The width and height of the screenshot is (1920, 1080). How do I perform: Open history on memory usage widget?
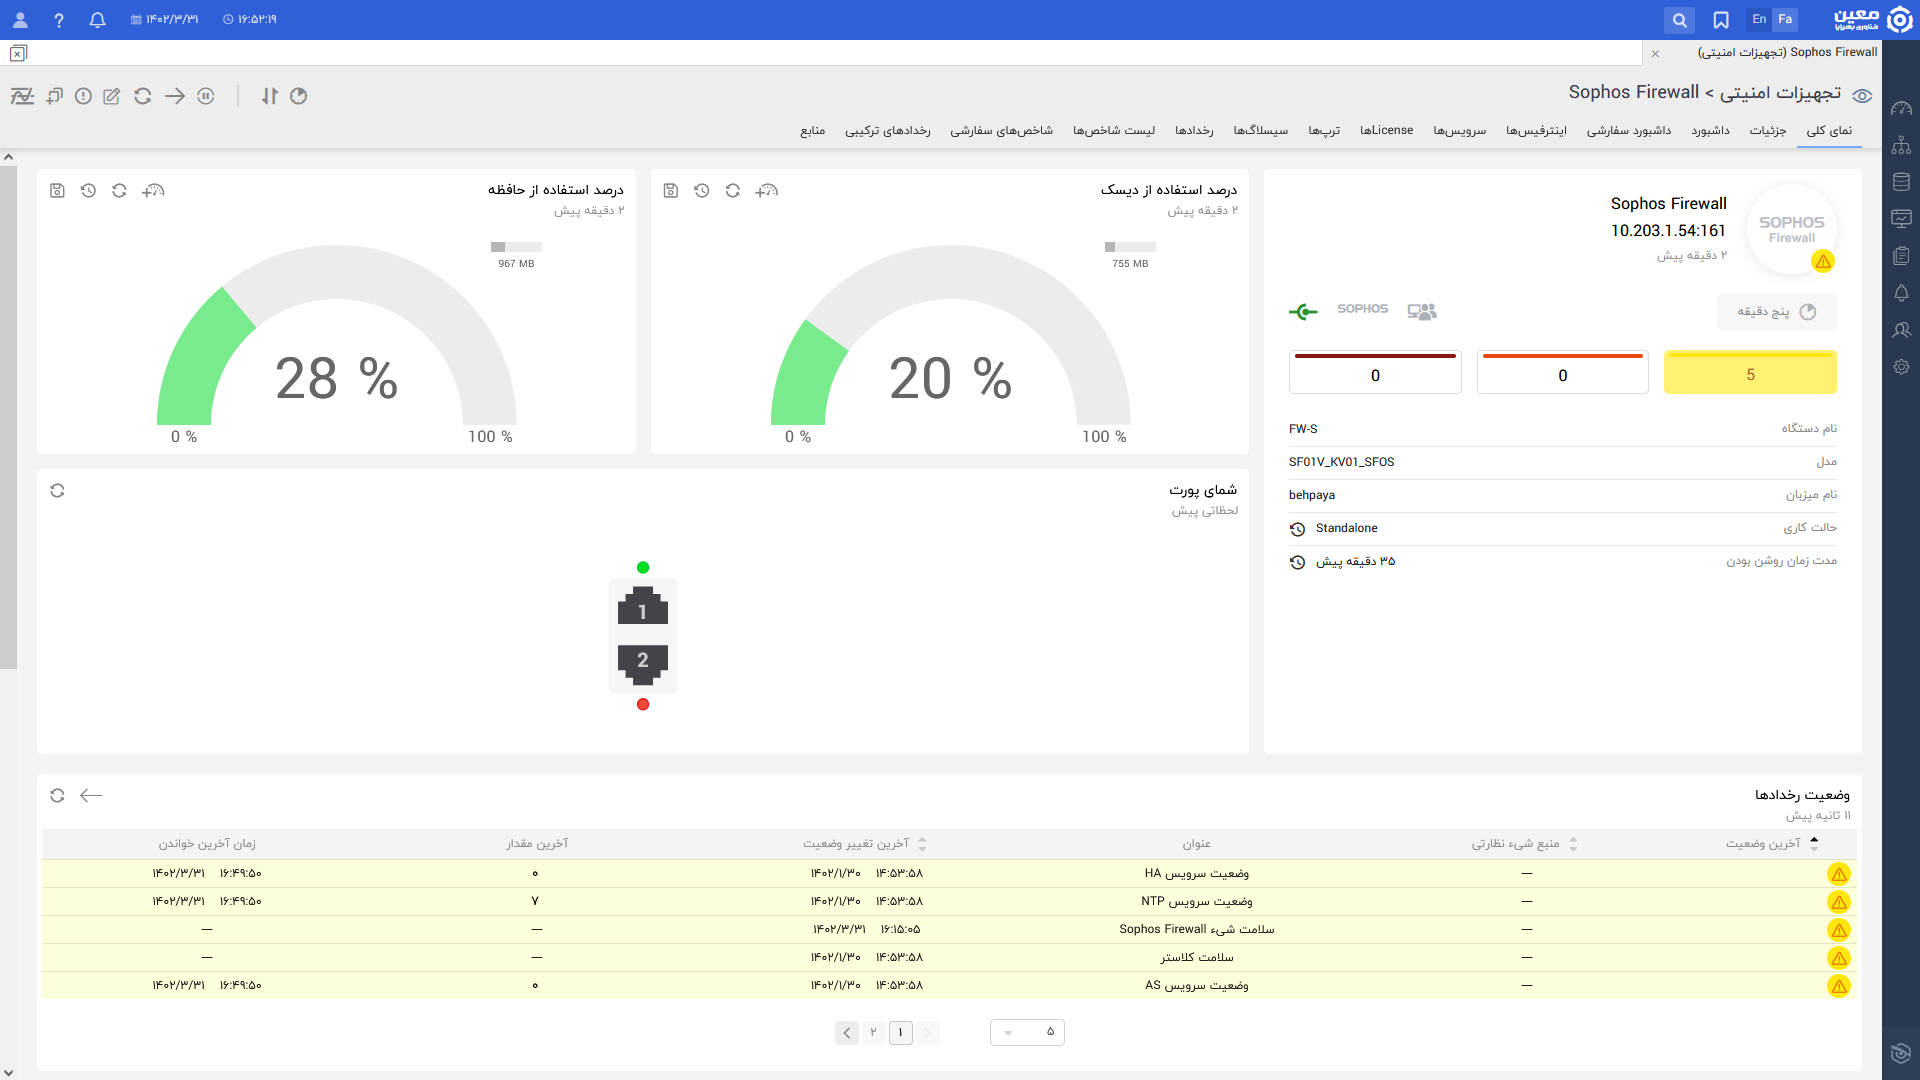88,190
